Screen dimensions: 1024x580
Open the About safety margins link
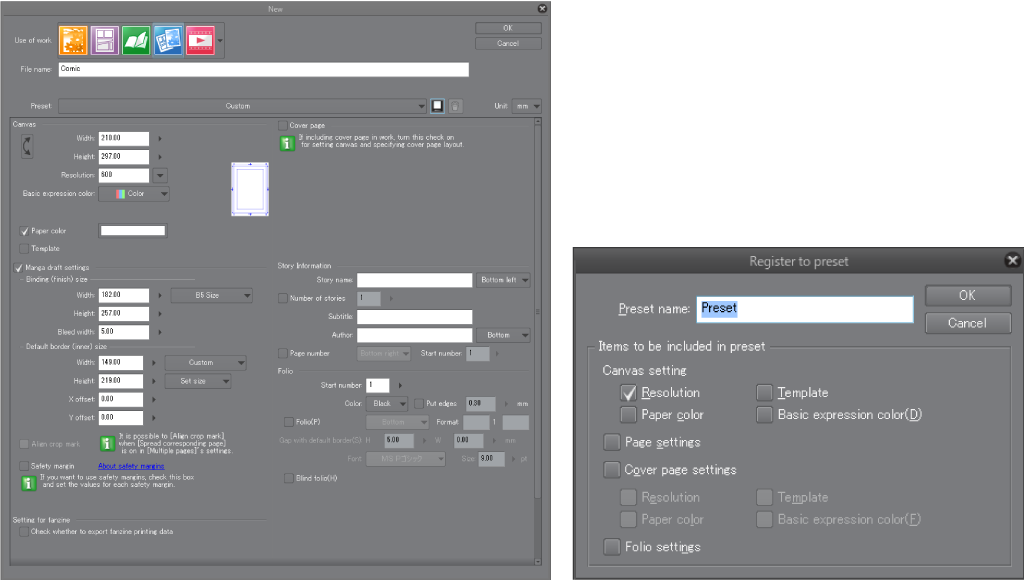pyautogui.click(x=131, y=466)
